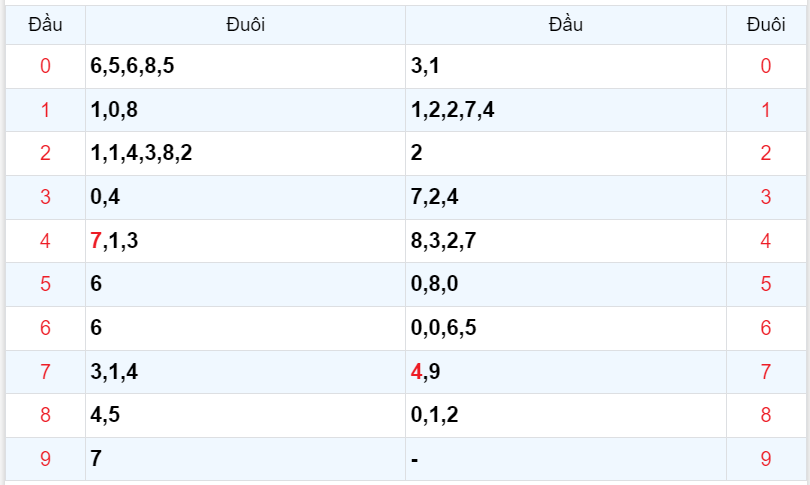Select the cell containing 4,5
Screen dimensions: 810x485
pyautogui.click(x=104, y=415)
